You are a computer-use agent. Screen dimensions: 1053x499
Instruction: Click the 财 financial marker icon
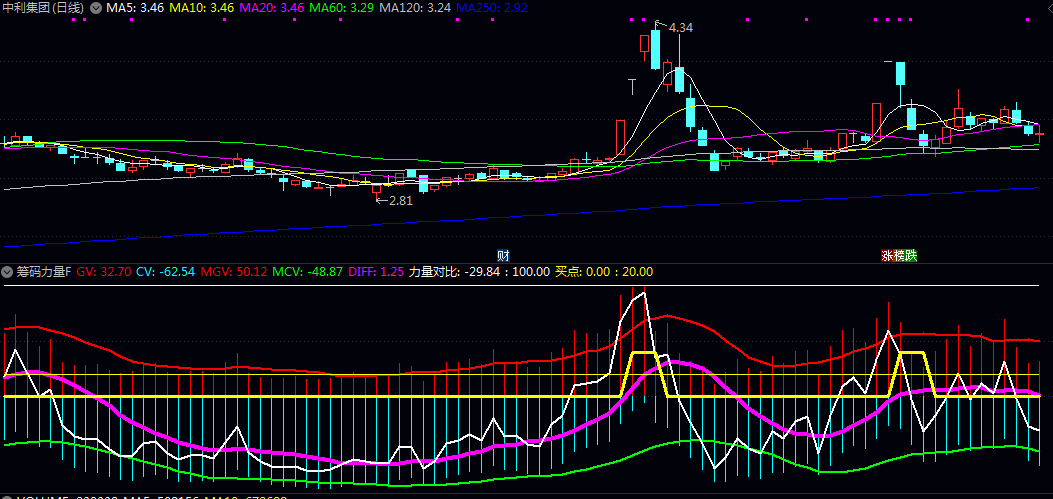tap(503, 255)
